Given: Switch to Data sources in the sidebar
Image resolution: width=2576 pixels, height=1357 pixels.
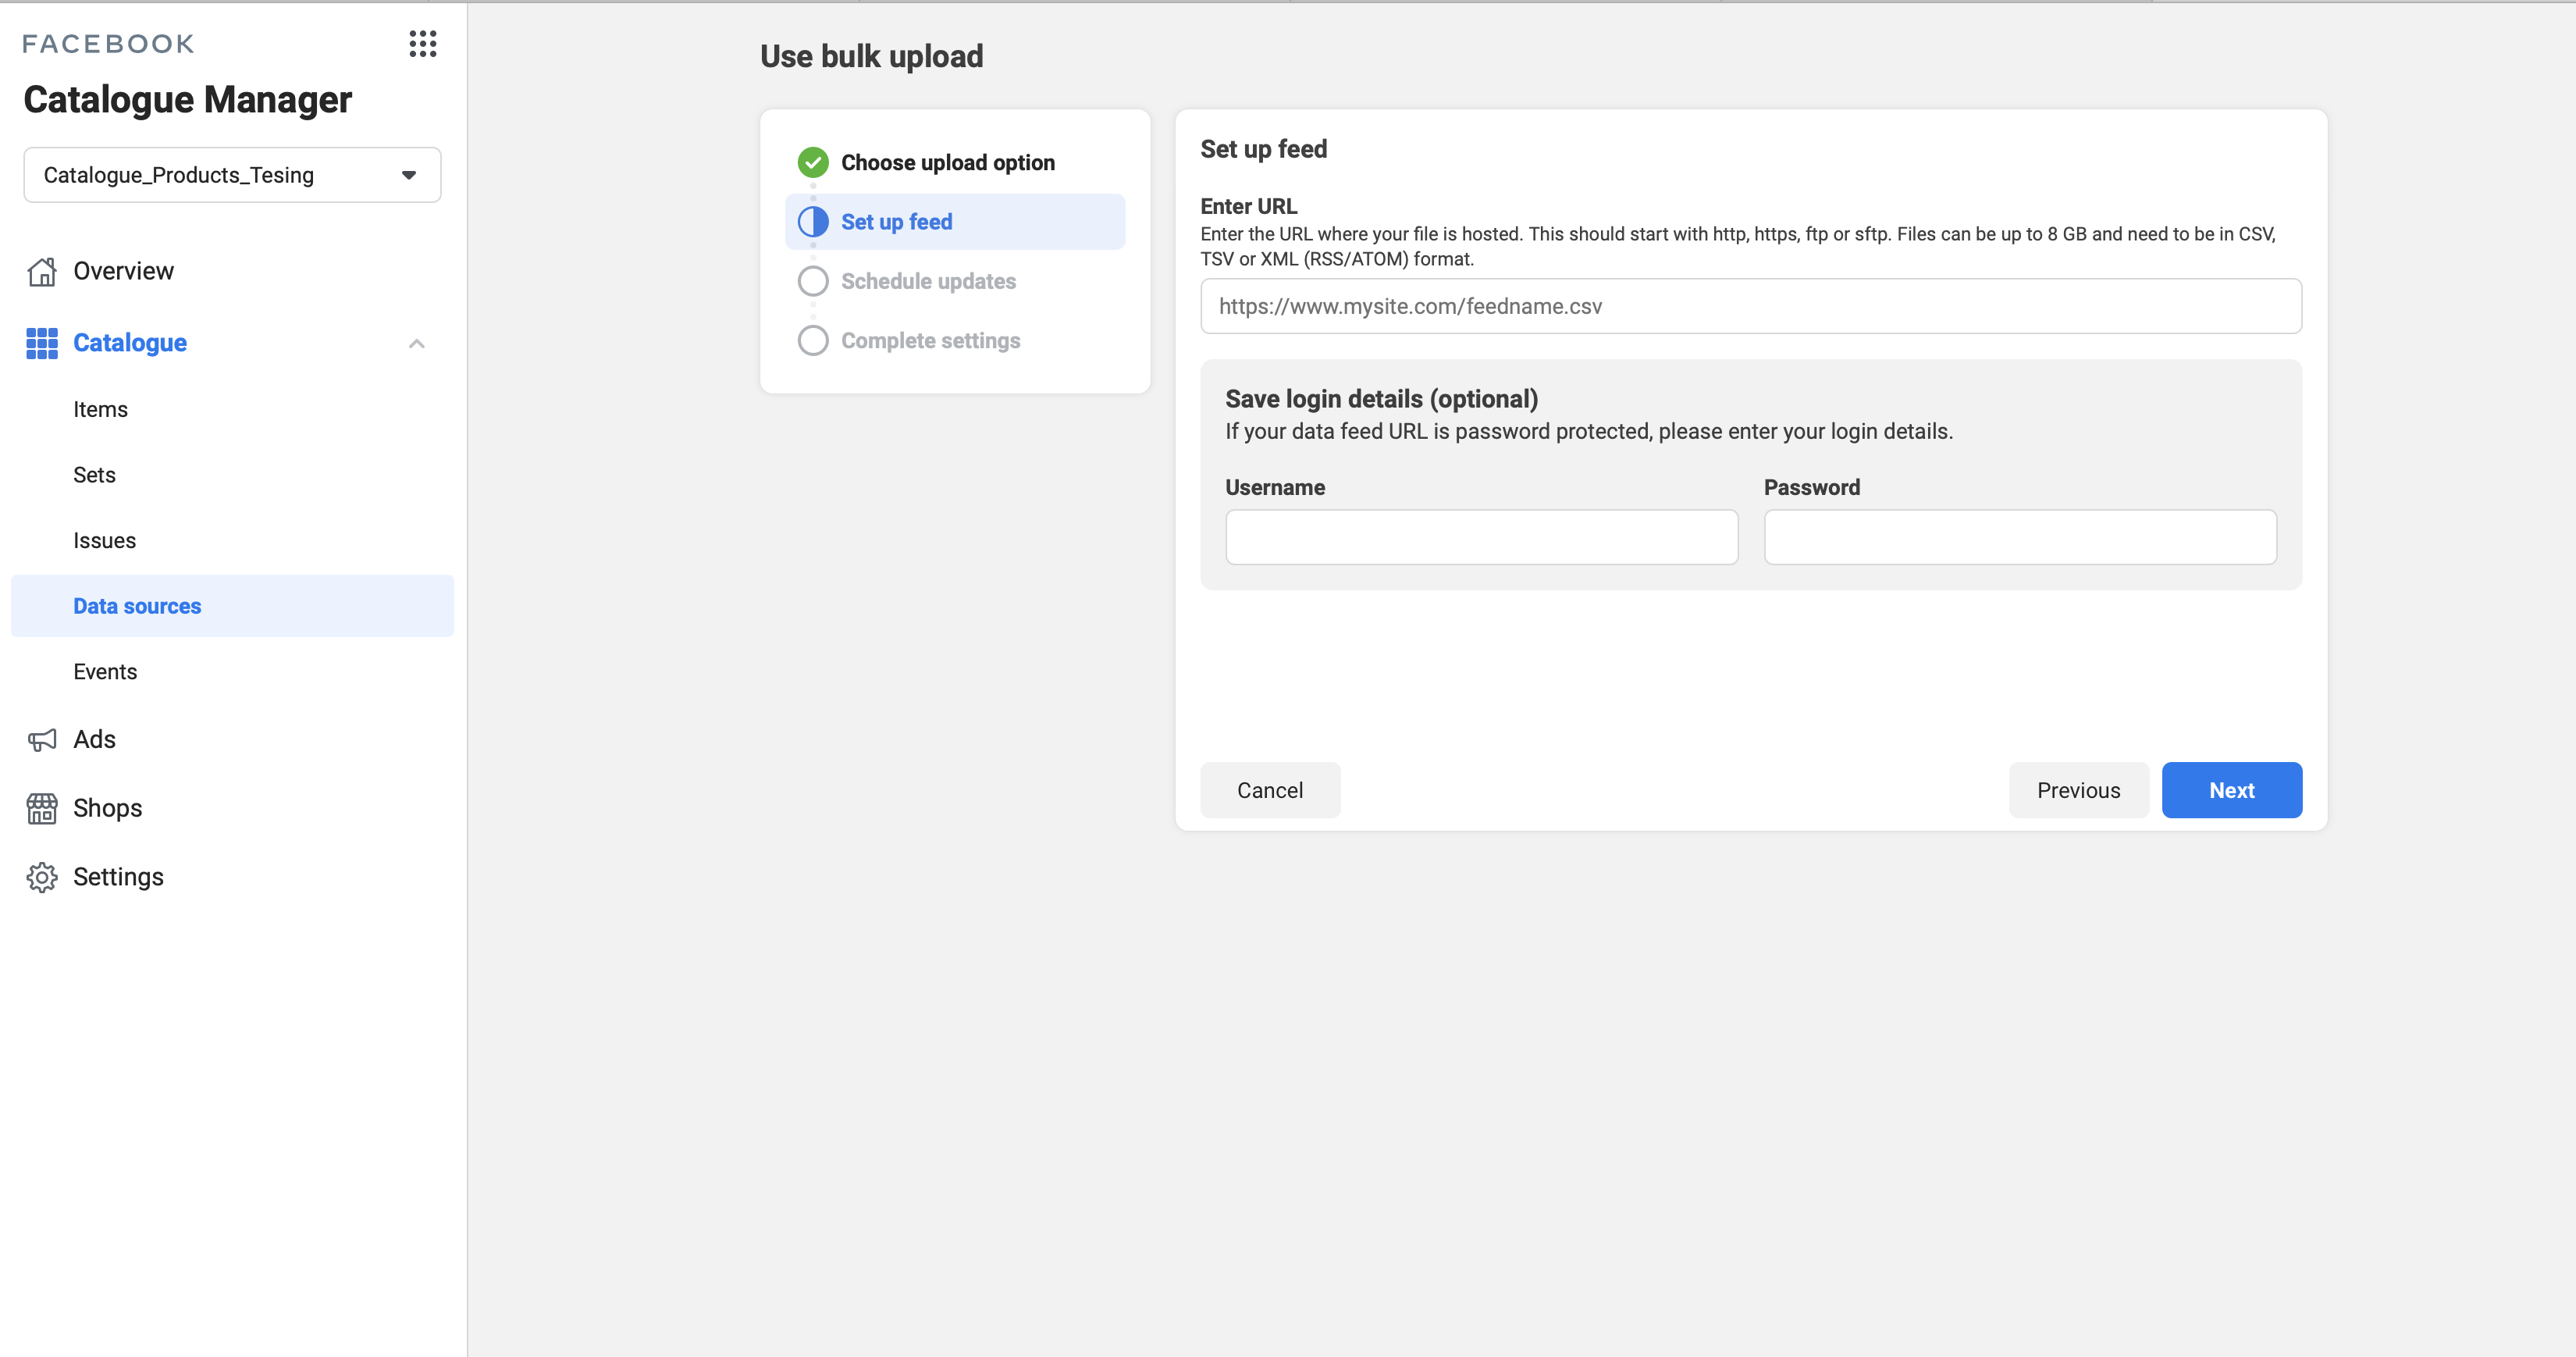Looking at the screenshot, I should point(136,605).
